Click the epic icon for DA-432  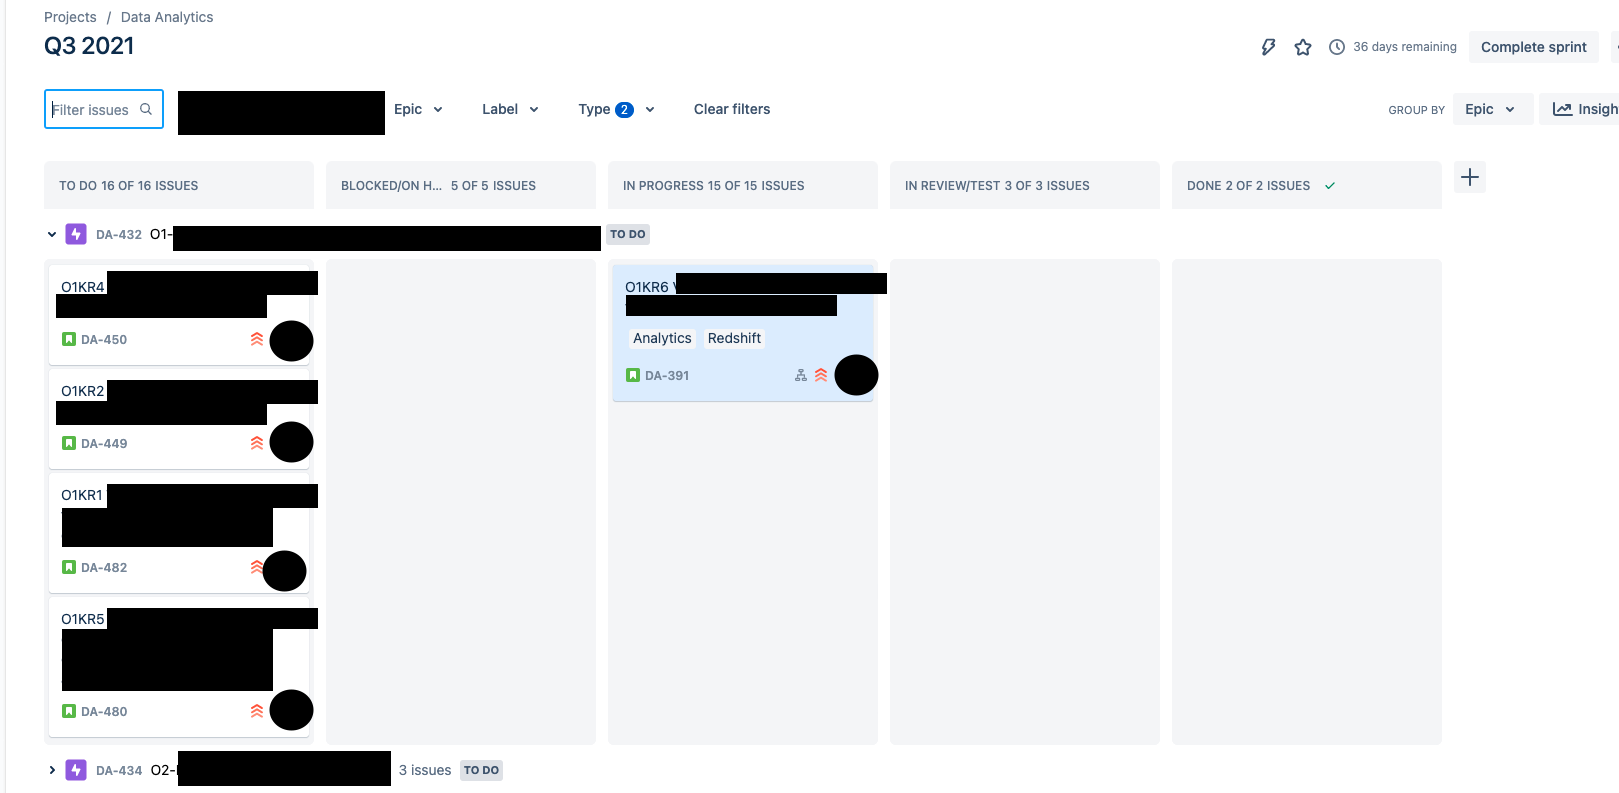click(76, 234)
